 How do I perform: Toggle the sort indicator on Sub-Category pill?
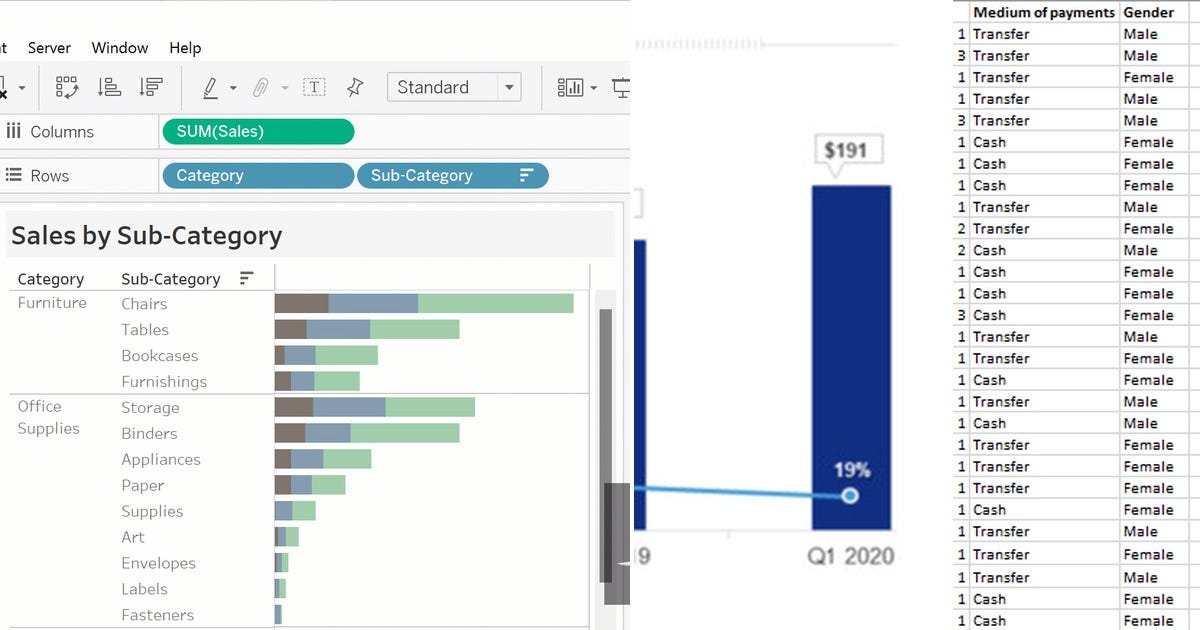pyautogui.click(x=527, y=175)
